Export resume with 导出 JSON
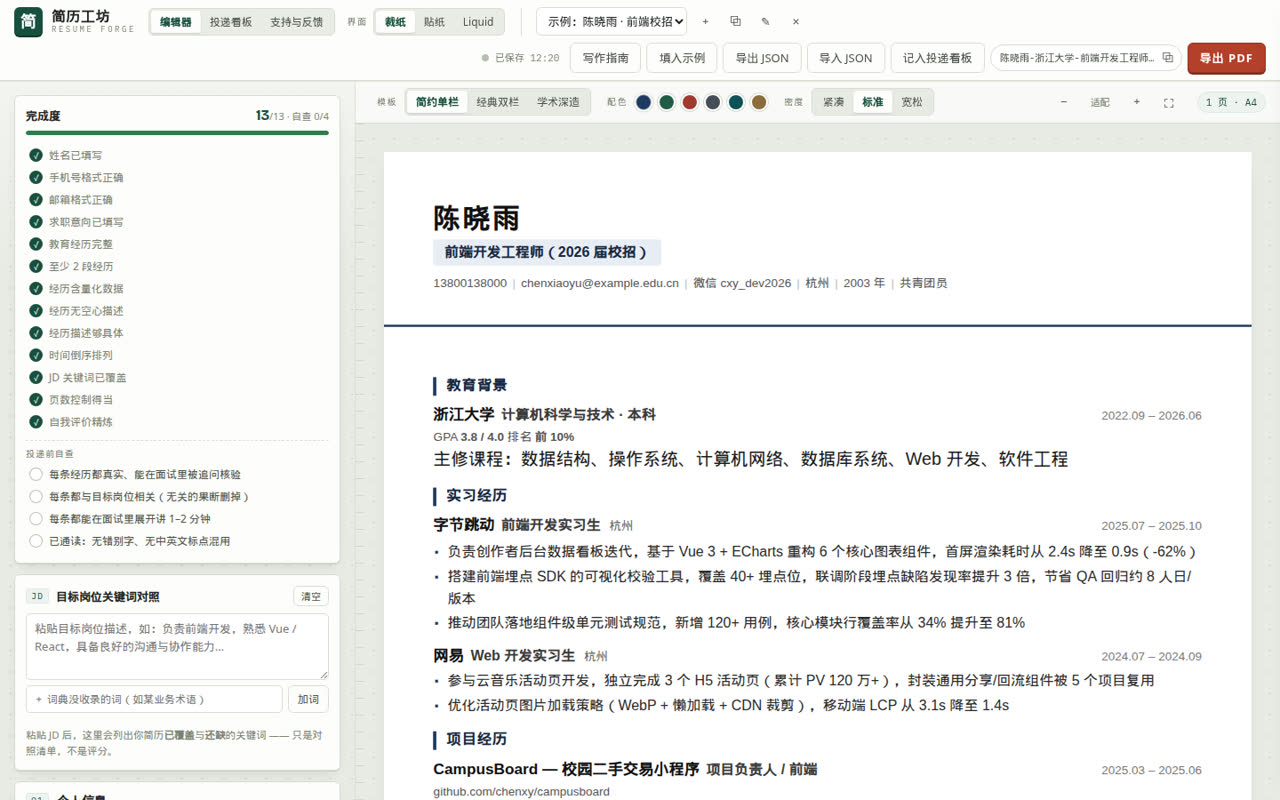 coord(762,58)
